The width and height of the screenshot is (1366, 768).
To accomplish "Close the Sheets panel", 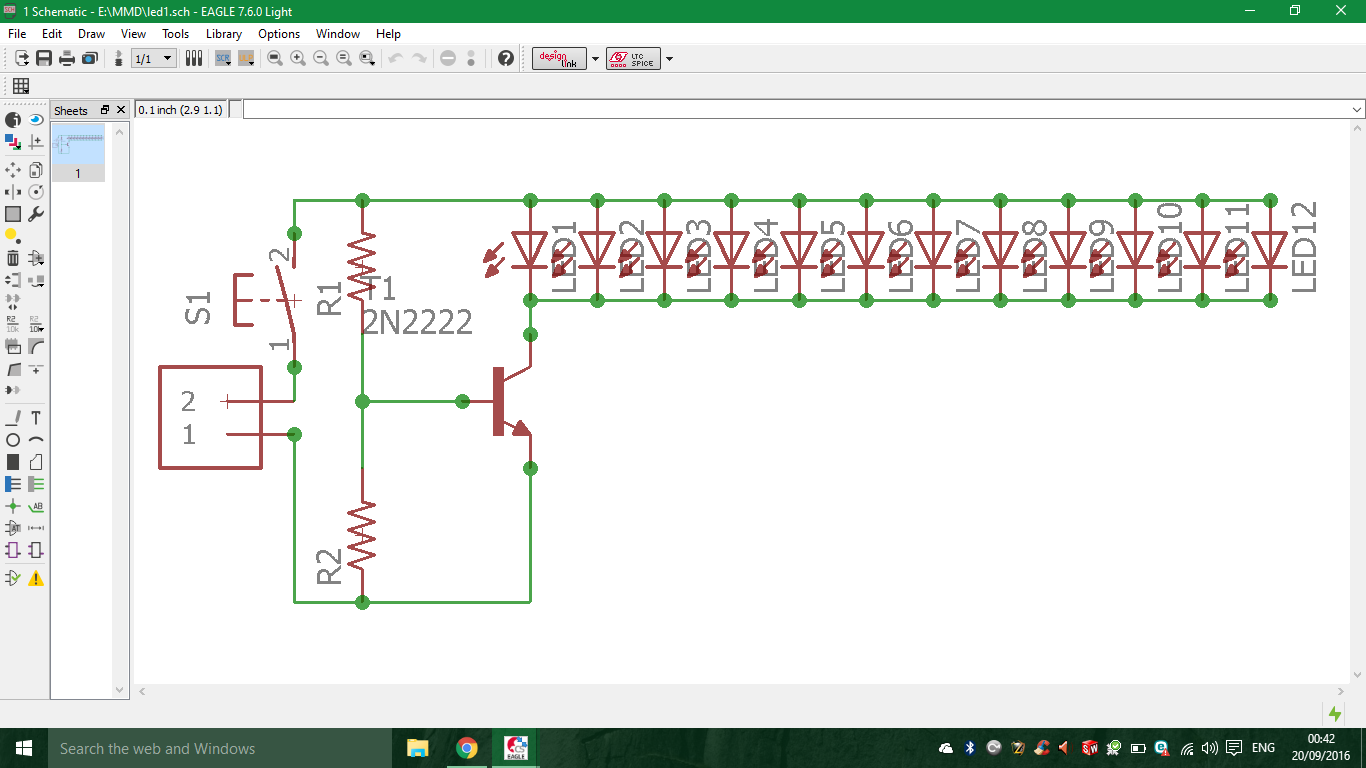I will point(121,110).
